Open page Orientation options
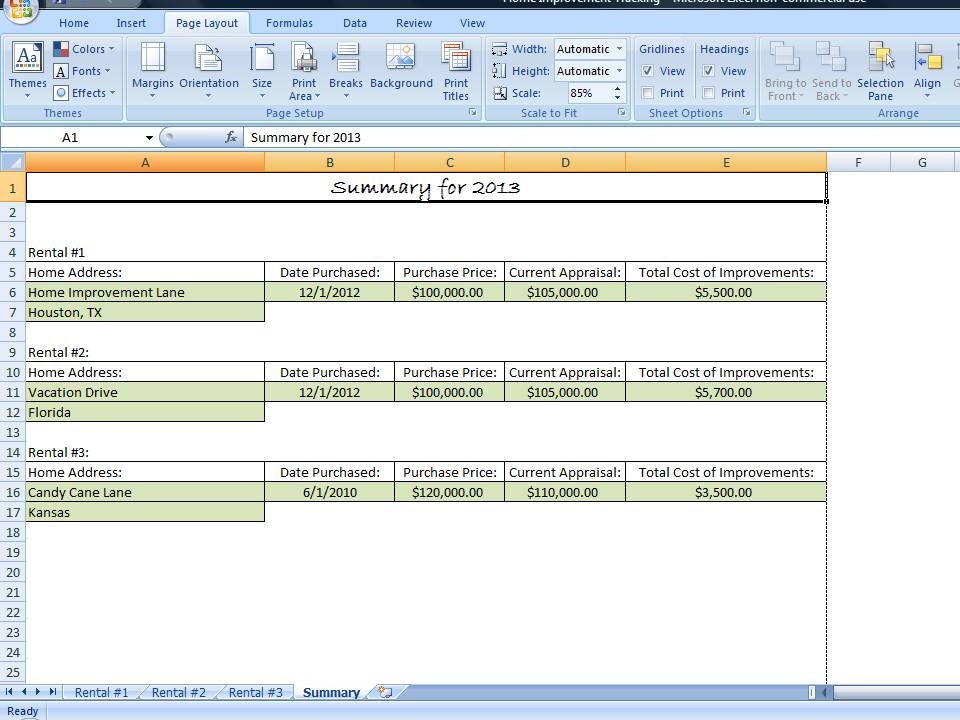 [209, 70]
